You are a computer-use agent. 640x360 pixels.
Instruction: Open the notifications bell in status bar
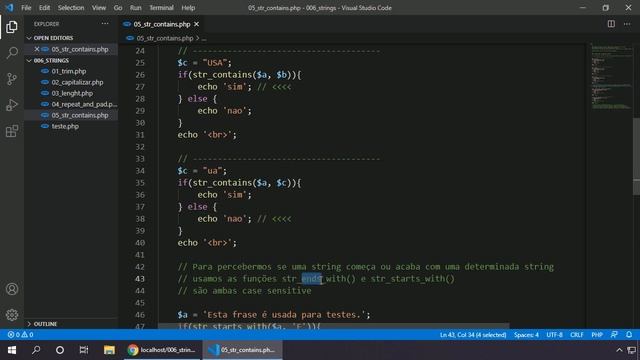click(629, 335)
